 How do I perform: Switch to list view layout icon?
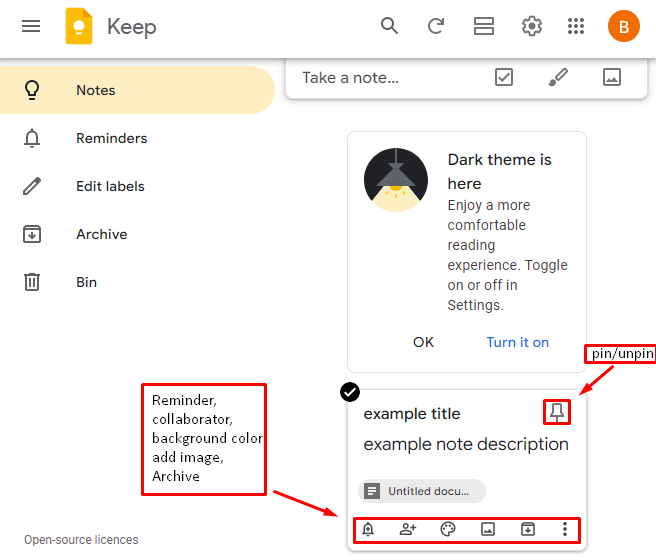click(x=484, y=26)
